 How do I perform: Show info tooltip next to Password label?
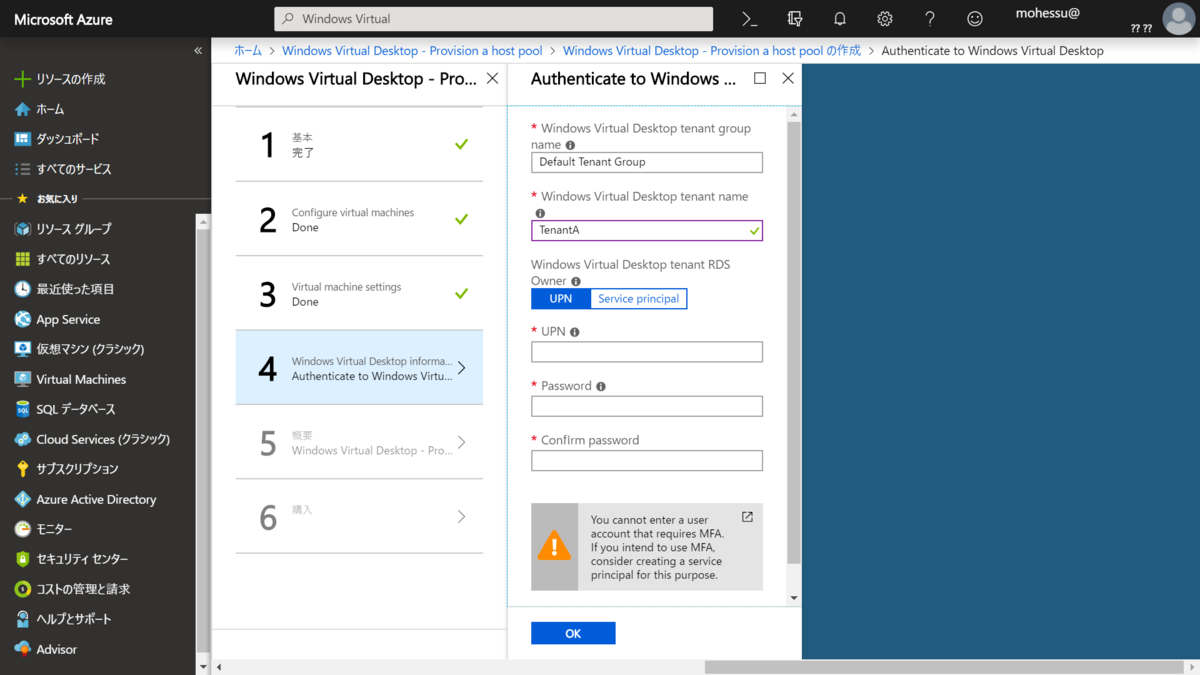600,386
